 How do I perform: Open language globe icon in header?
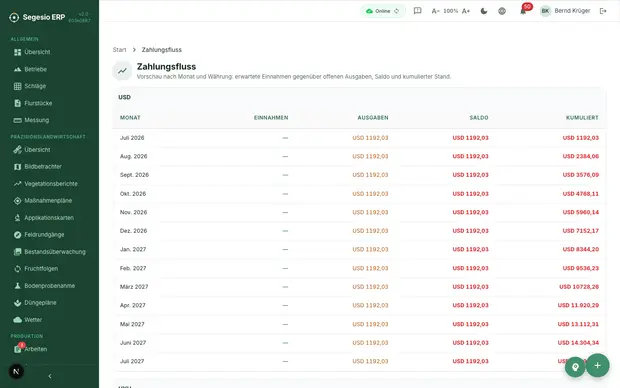point(502,11)
